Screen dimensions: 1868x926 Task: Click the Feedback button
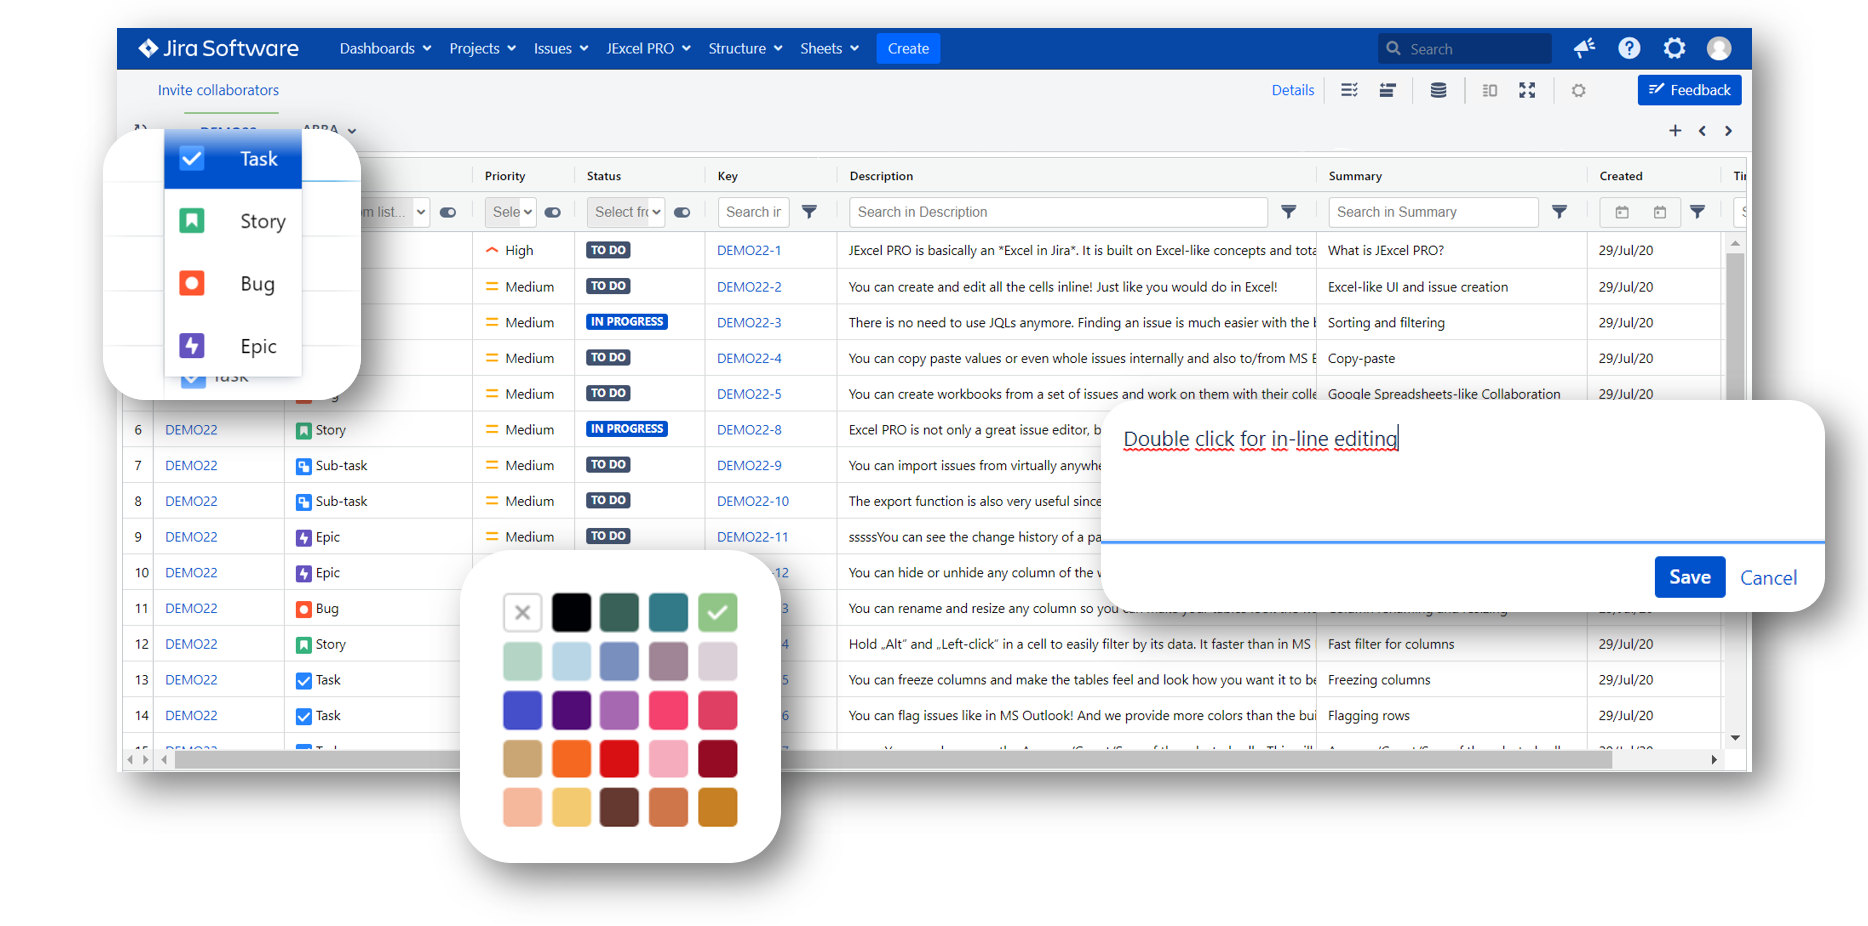(1689, 90)
